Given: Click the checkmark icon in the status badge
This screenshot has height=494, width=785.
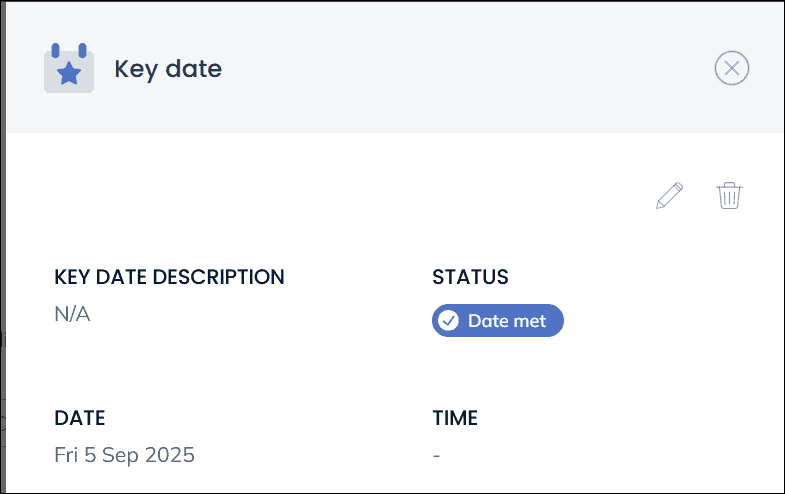Looking at the screenshot, I should pyautogui.click(x=449, y=321).
